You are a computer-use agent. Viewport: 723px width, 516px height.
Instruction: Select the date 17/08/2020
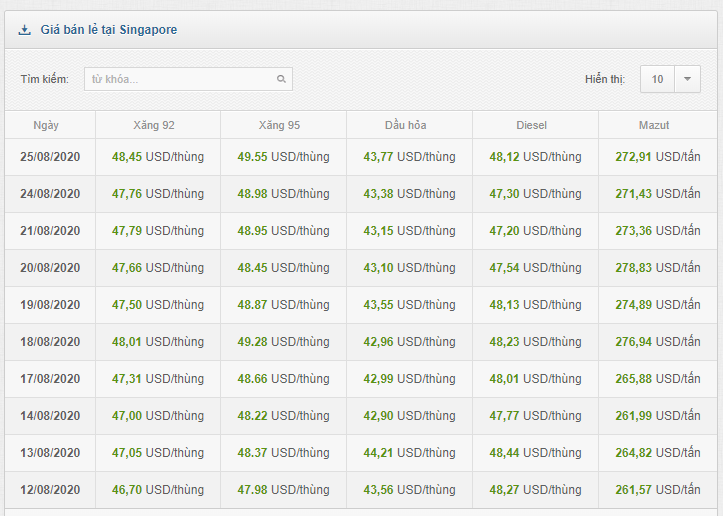tap(50, 379)
